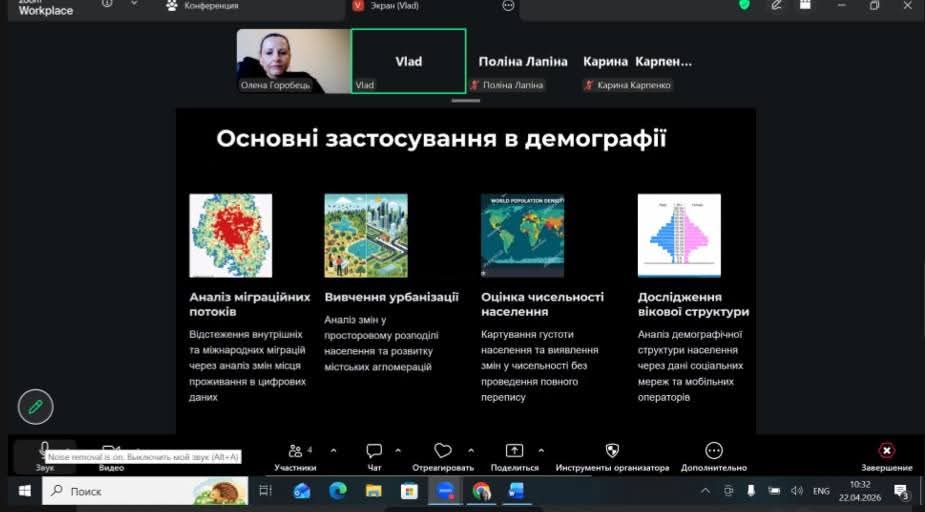Open Google Chrome from the taskbar

click(x=481, y=491)
